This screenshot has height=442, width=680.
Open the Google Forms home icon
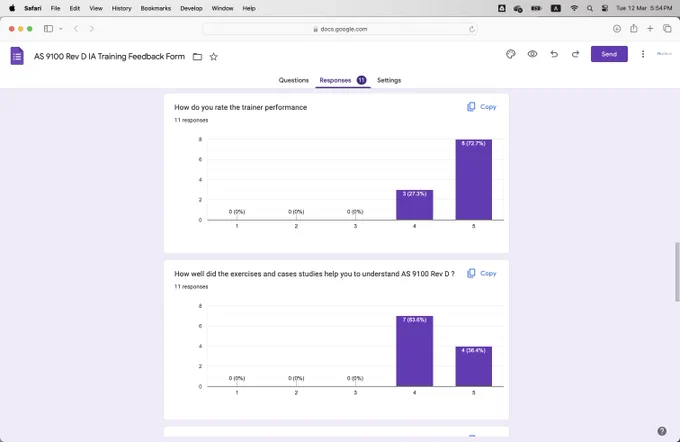click(17, 56)
